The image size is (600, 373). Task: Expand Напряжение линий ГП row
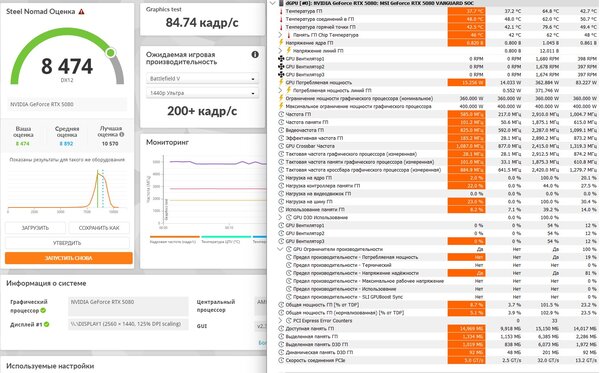pos(280,50)
